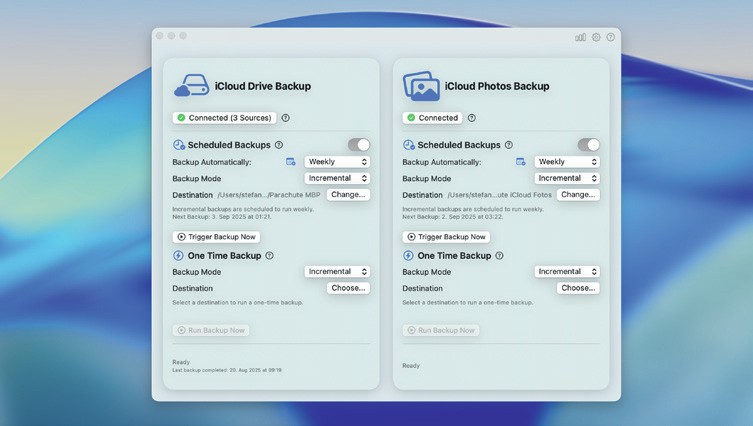This screenshot has width=753, height=426.
Task: Click the calendar schedule icon in iCloud Photos Backup
Action: [x=521, y=162]
